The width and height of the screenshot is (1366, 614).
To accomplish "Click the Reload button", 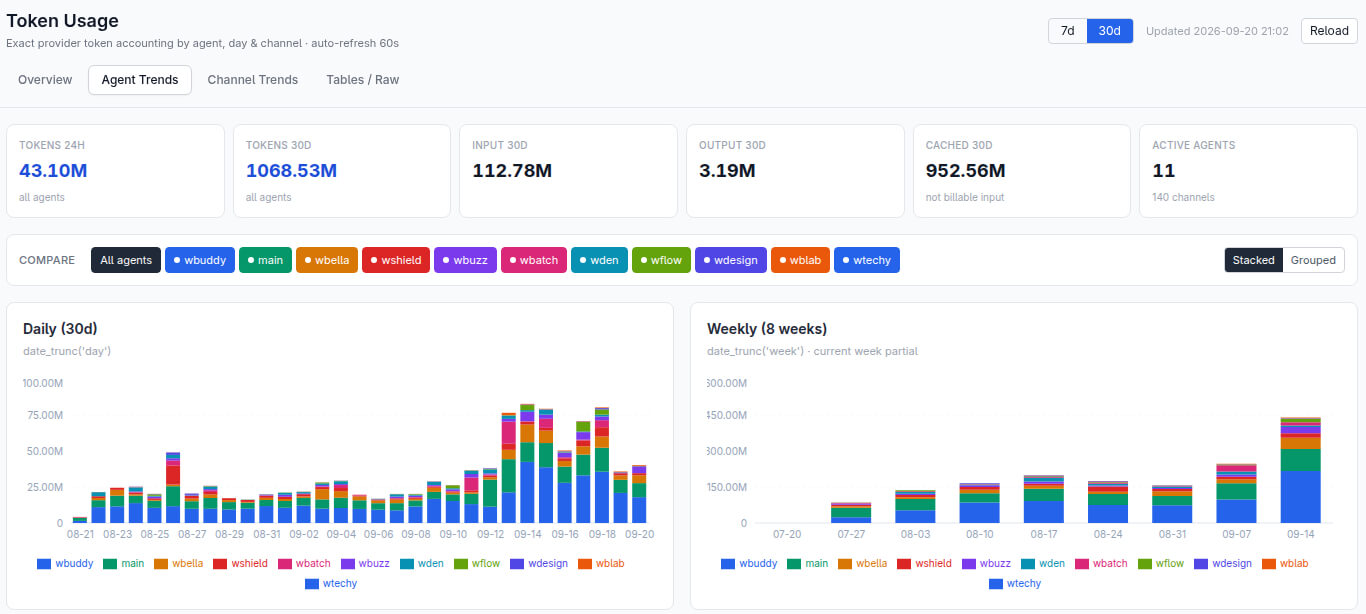I will [1329, 31].
